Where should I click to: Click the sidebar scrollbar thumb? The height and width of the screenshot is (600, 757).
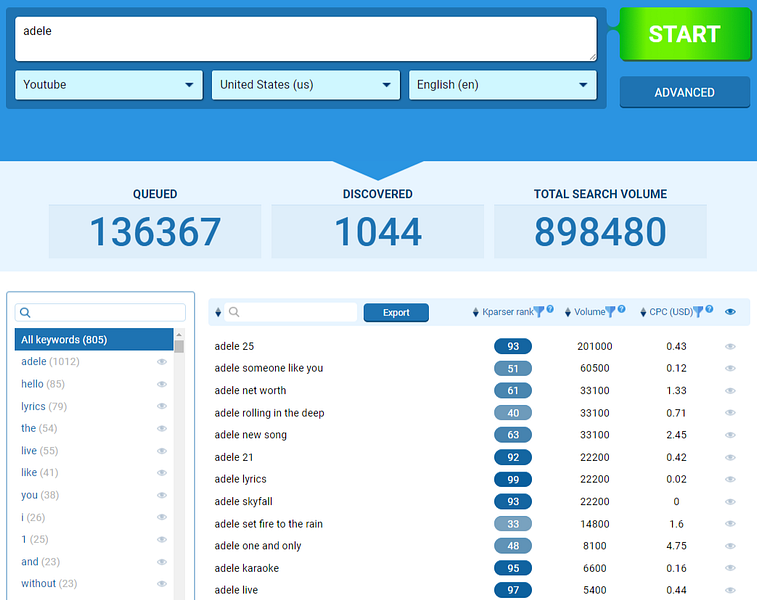(x=179, y=347)
